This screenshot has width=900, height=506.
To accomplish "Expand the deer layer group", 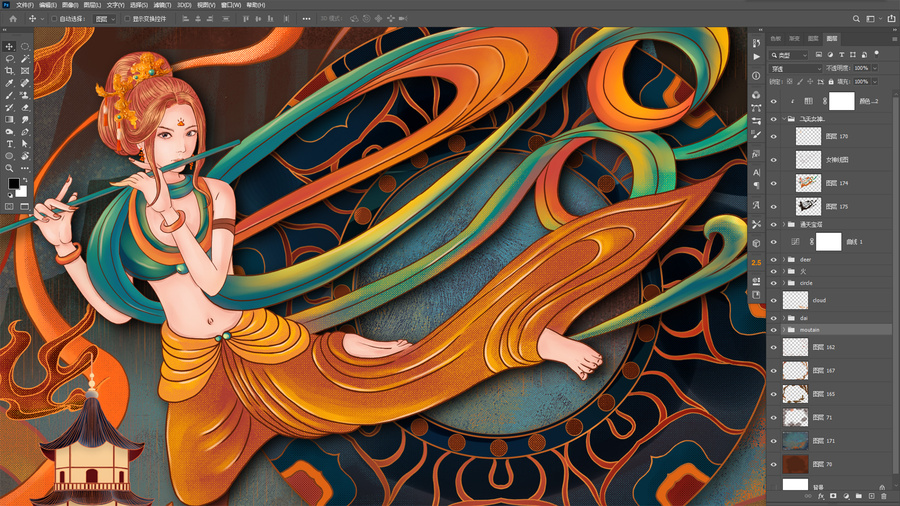I will [x=783, y=260].
